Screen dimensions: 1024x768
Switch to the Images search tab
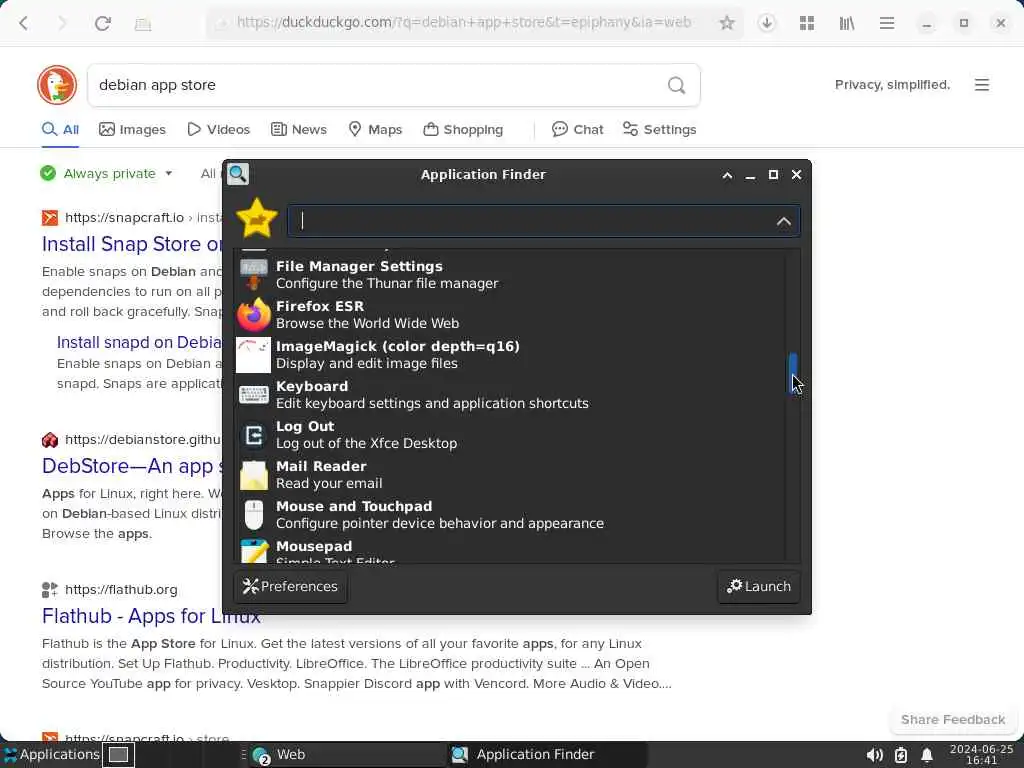tap(133, 129)
